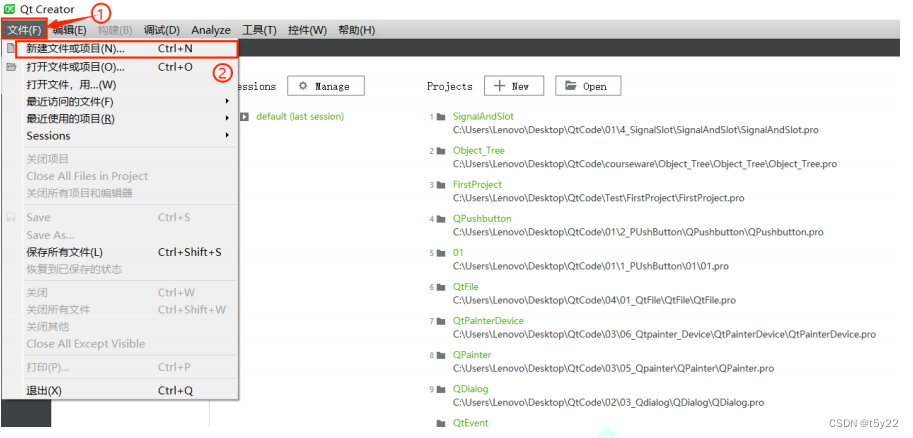Click folder icon next to QDialog
This screenshot has width=913, height=438.
point(441,389)
